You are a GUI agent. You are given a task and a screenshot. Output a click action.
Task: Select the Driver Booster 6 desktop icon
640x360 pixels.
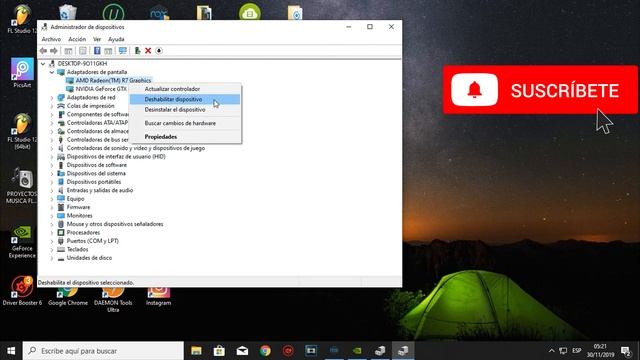(22, 291)
